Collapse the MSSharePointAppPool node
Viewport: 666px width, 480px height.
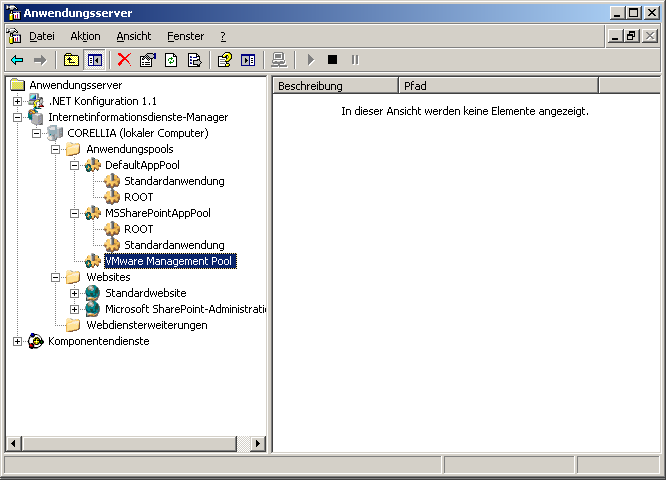pos(74,213)
